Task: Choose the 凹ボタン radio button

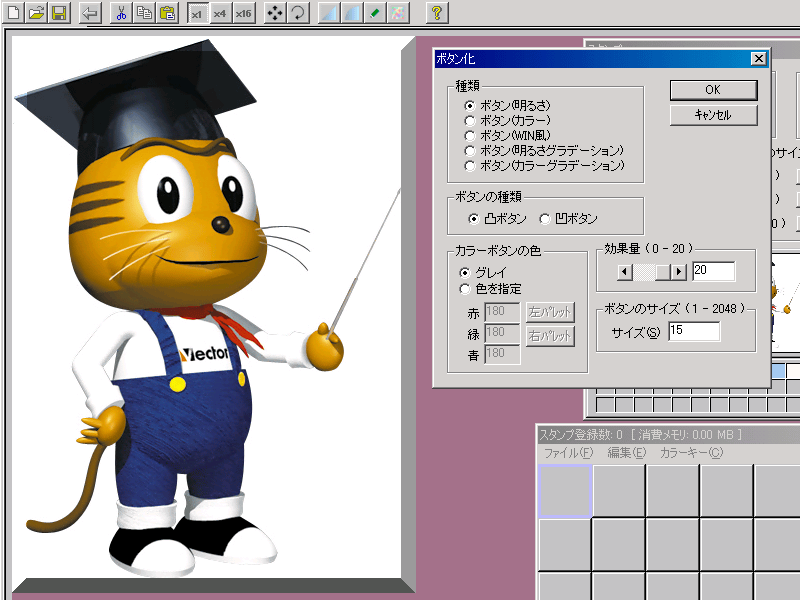Action: [568, 219]
